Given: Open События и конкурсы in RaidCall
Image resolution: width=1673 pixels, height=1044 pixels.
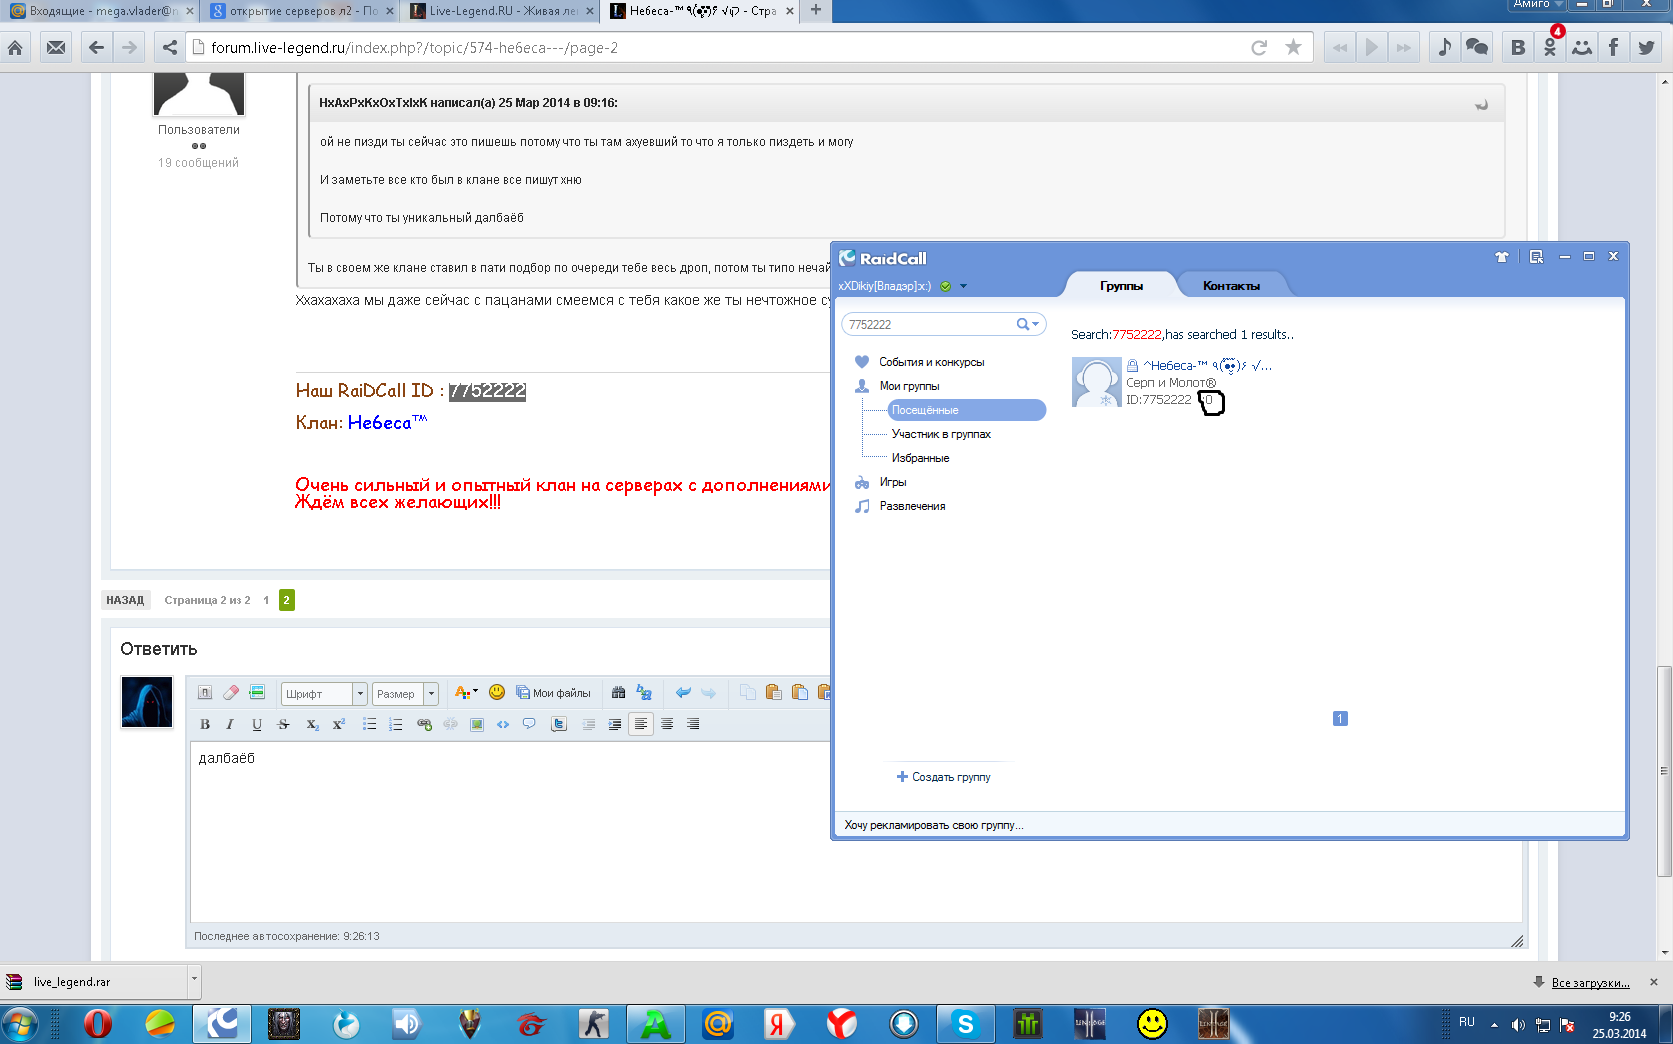Looking at the screenshot, I should click(x=931, y=362).
